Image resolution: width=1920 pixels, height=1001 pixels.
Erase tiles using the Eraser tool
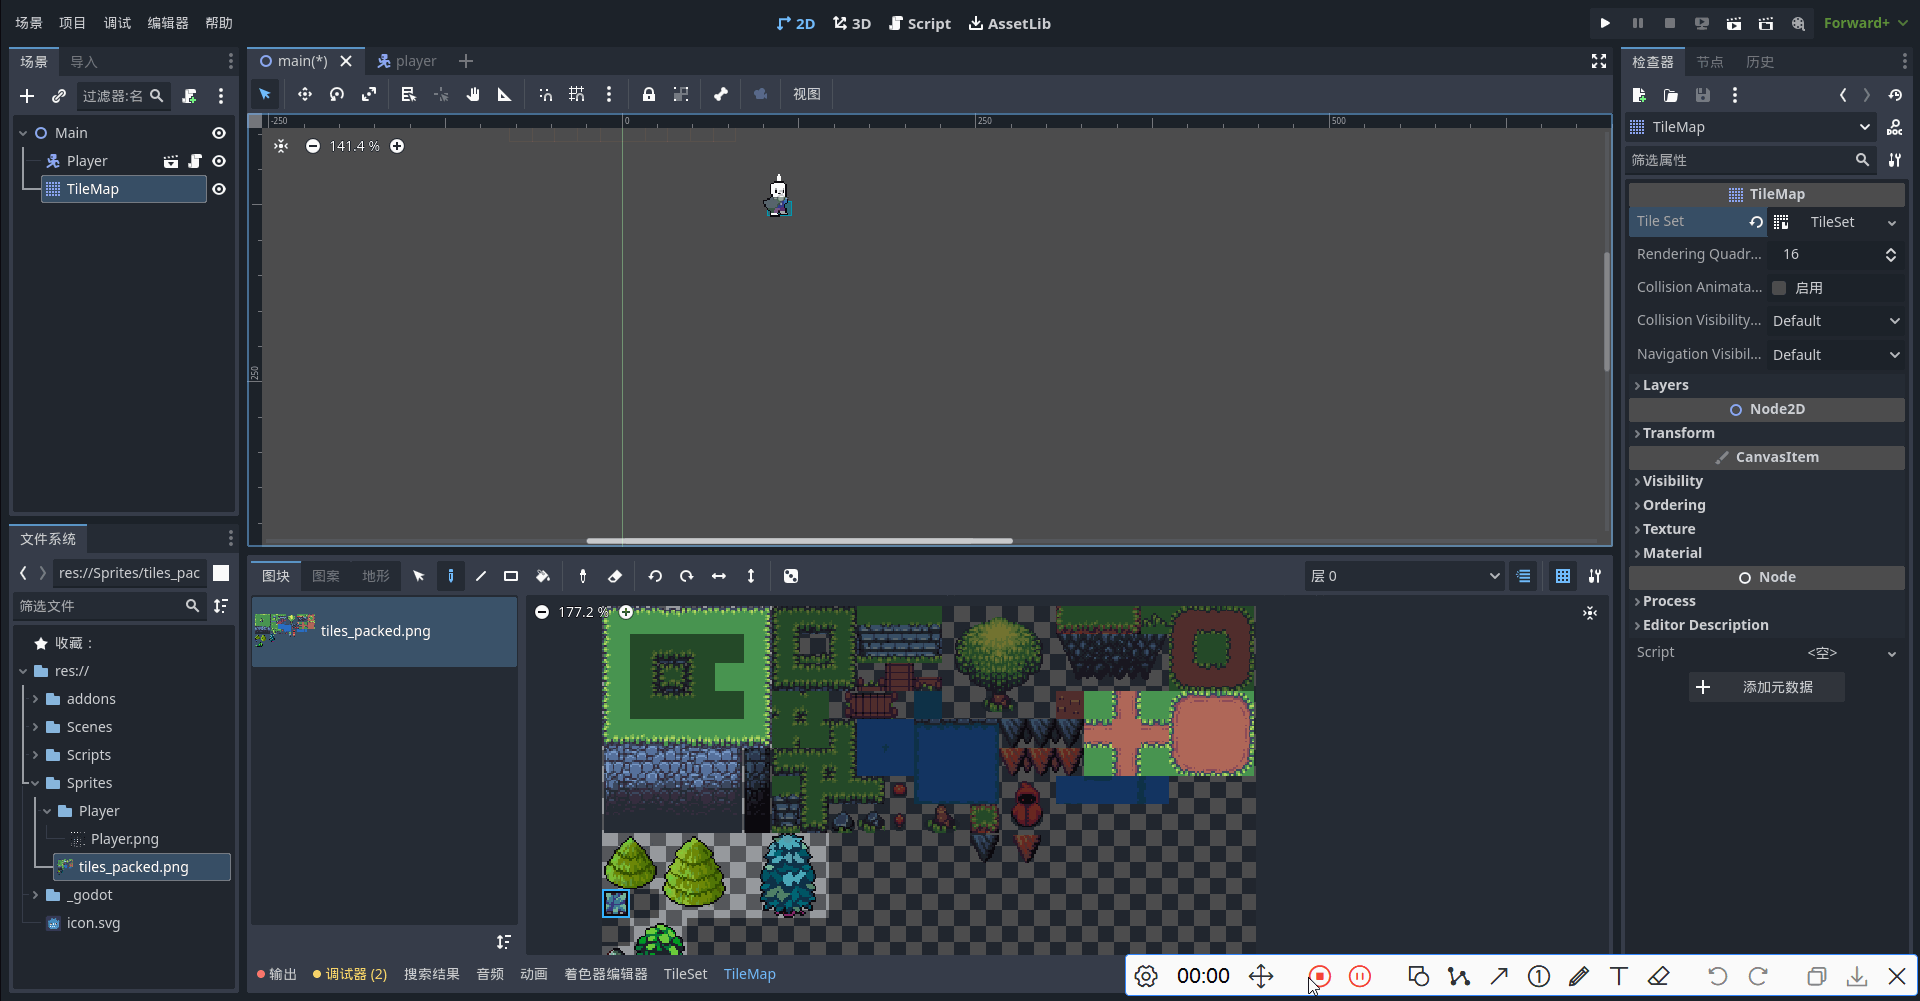click(615, 576)
